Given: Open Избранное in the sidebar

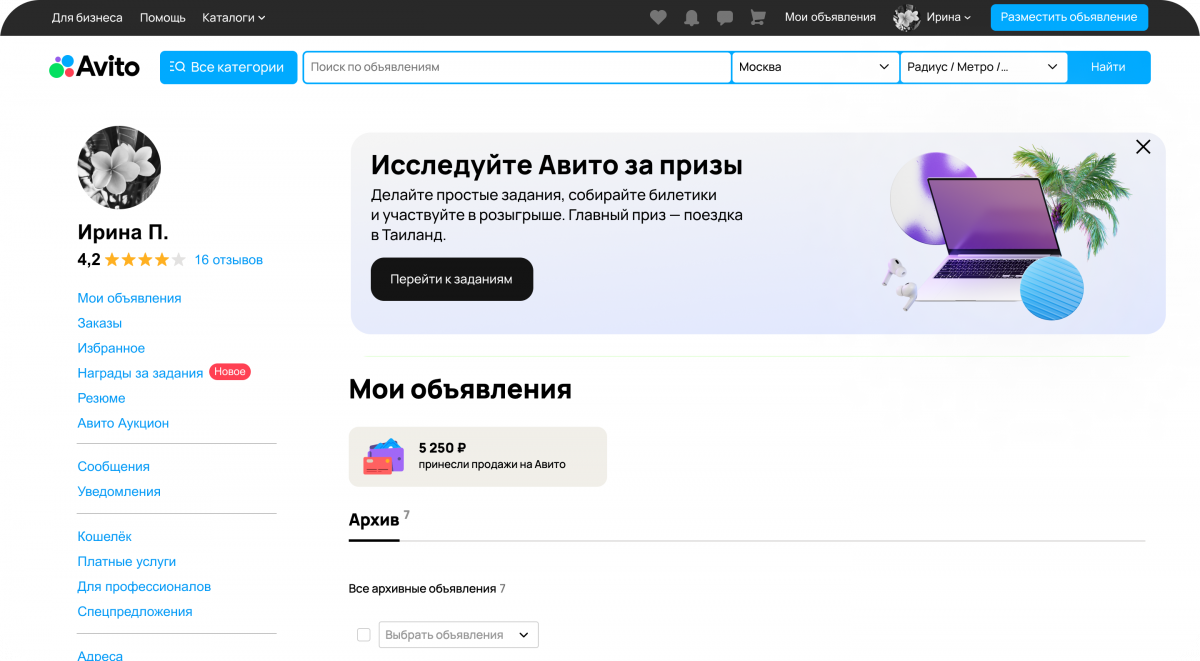Looking at the screenshot, I should pyautogui.click(x=111, y=348).
